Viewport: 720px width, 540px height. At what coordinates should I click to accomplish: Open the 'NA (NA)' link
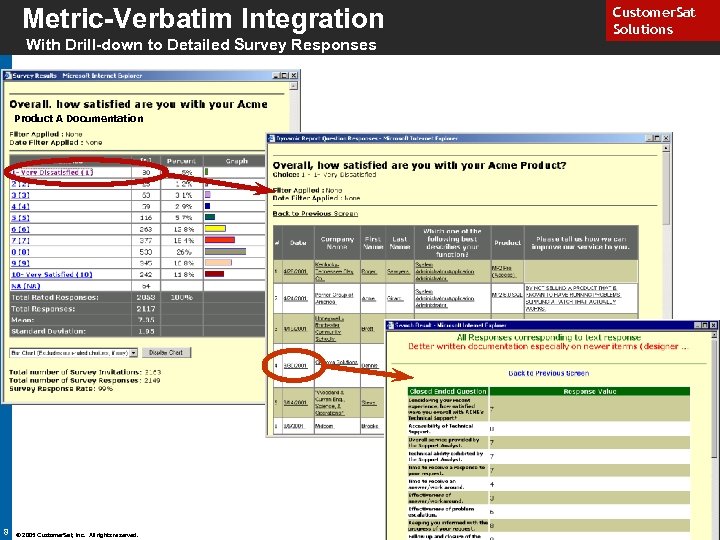26,286
